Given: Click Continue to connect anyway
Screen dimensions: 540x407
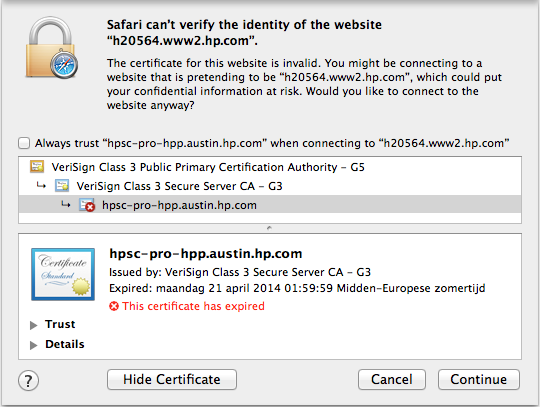Looking at the screenshot, I should 479,379.
